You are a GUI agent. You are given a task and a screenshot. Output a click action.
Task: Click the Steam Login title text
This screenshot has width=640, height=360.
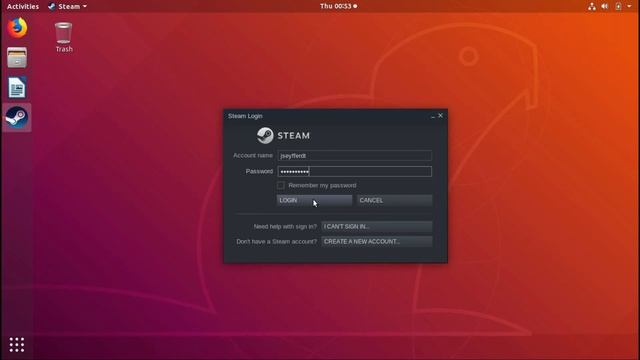click(245, 116)
